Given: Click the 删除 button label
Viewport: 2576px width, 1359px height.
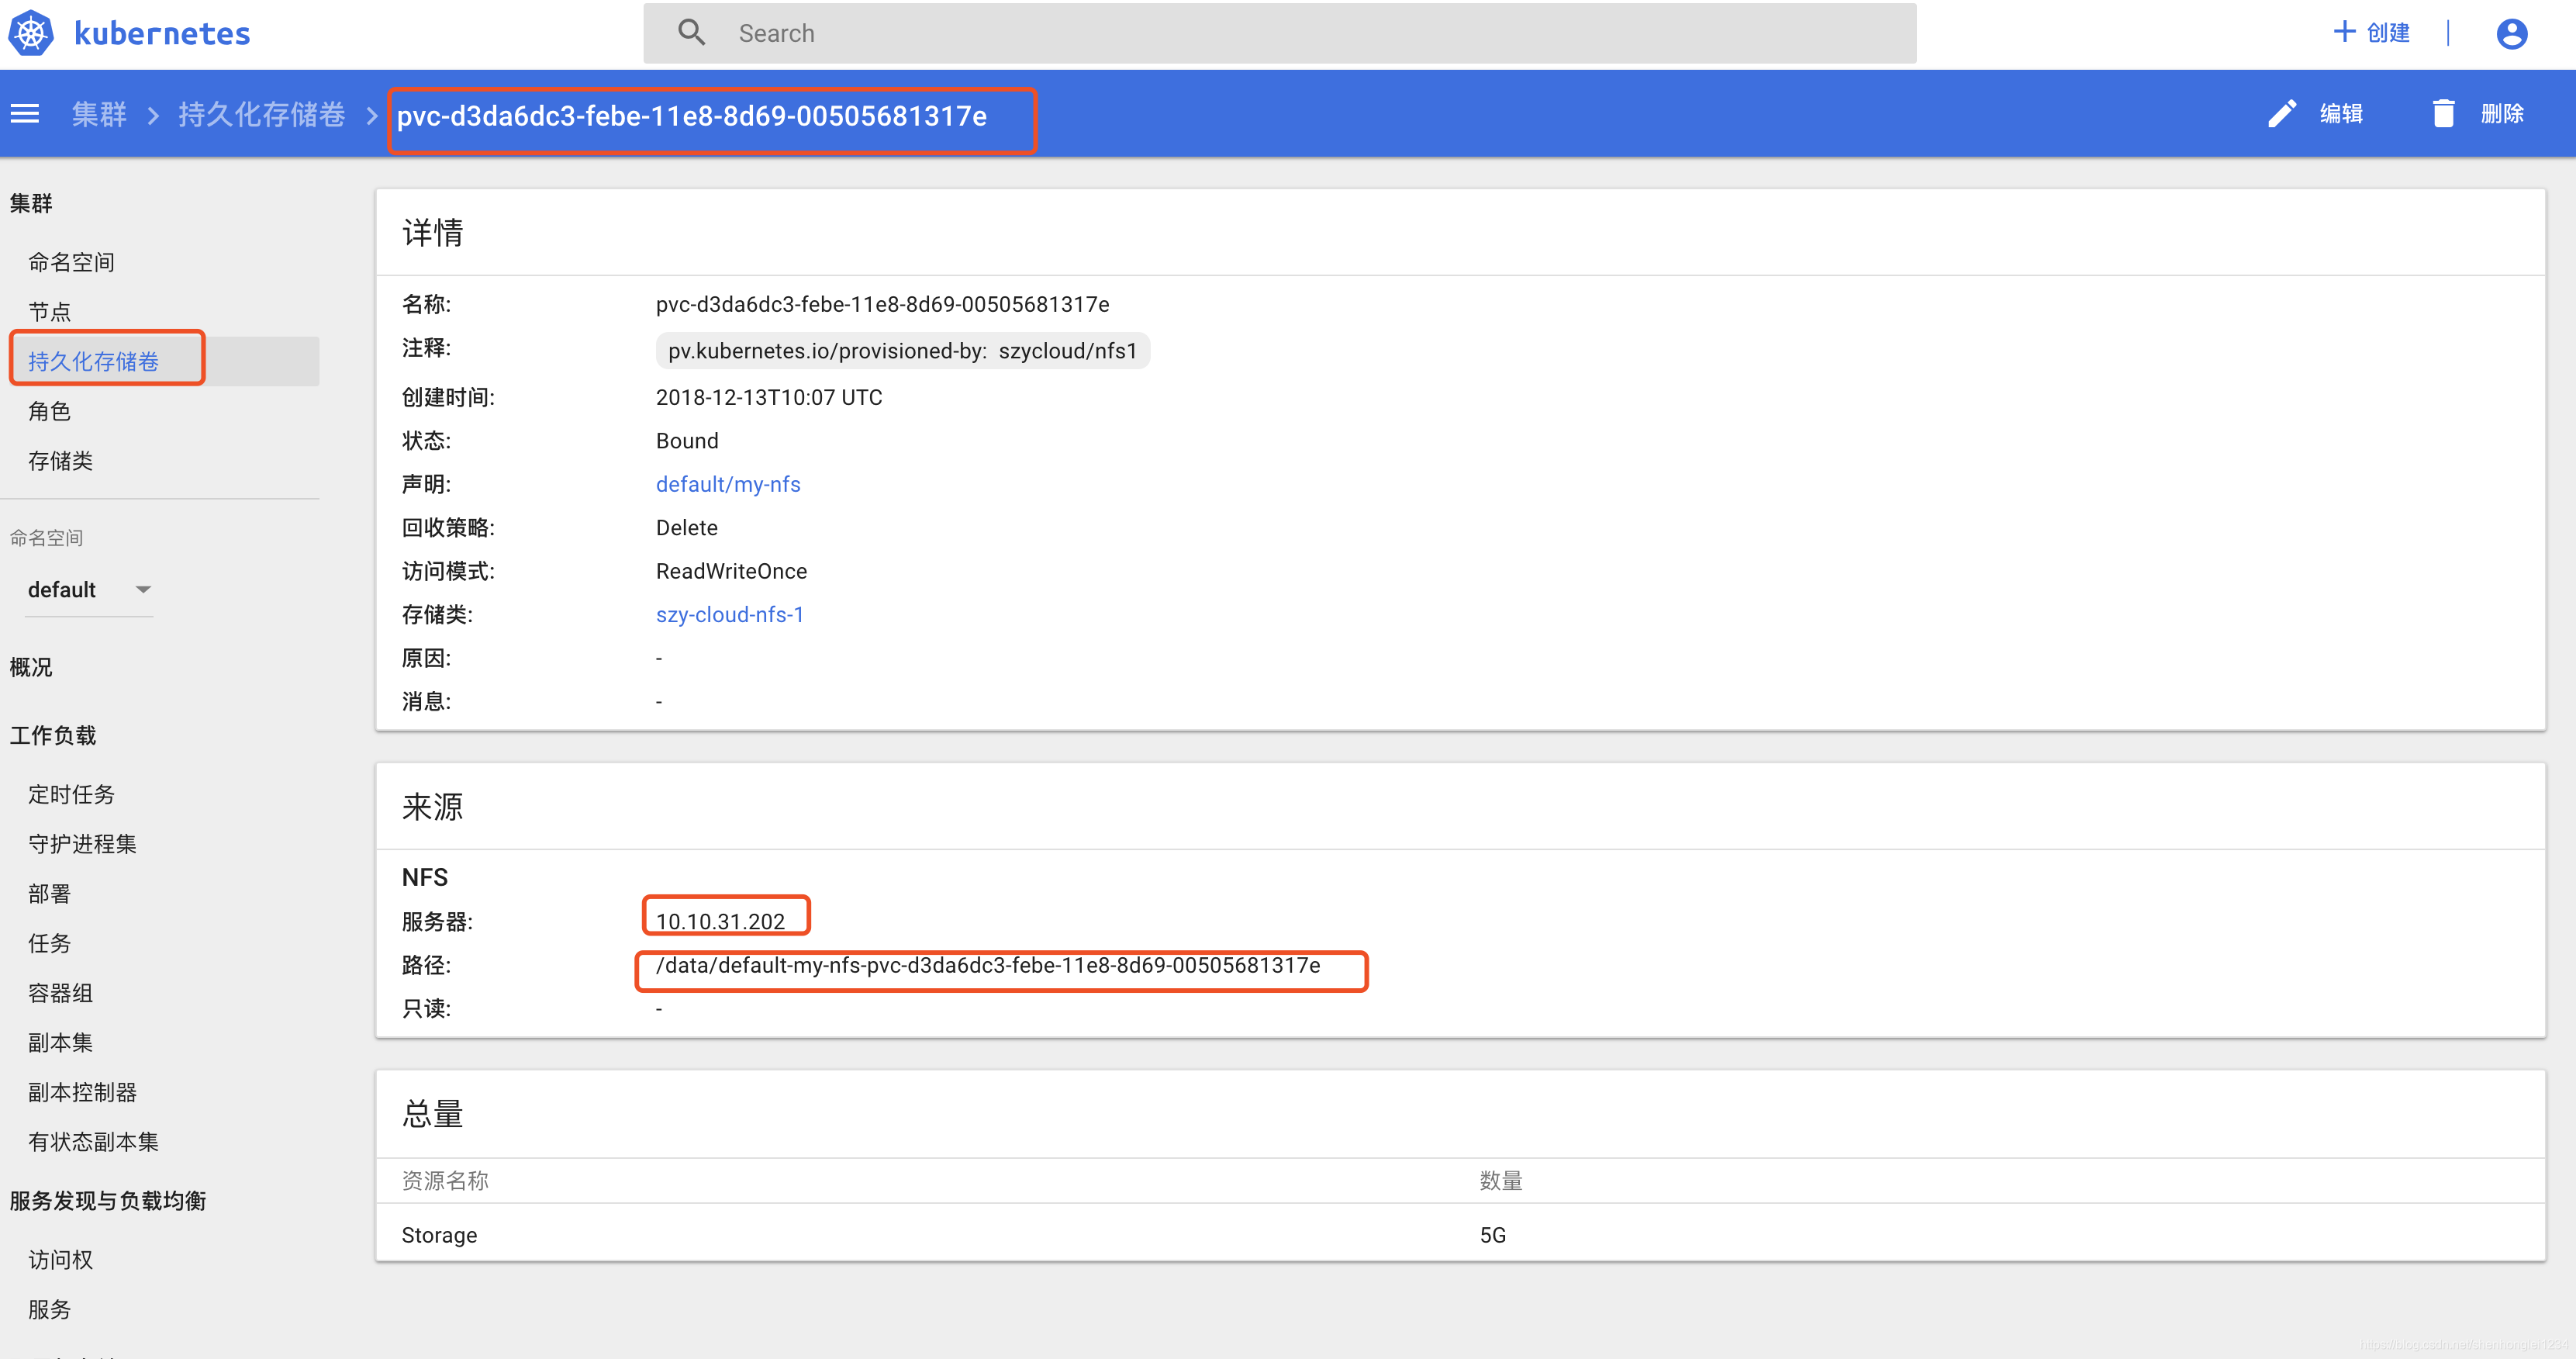Looking at the screenshot, I should tap(2502, 114).
